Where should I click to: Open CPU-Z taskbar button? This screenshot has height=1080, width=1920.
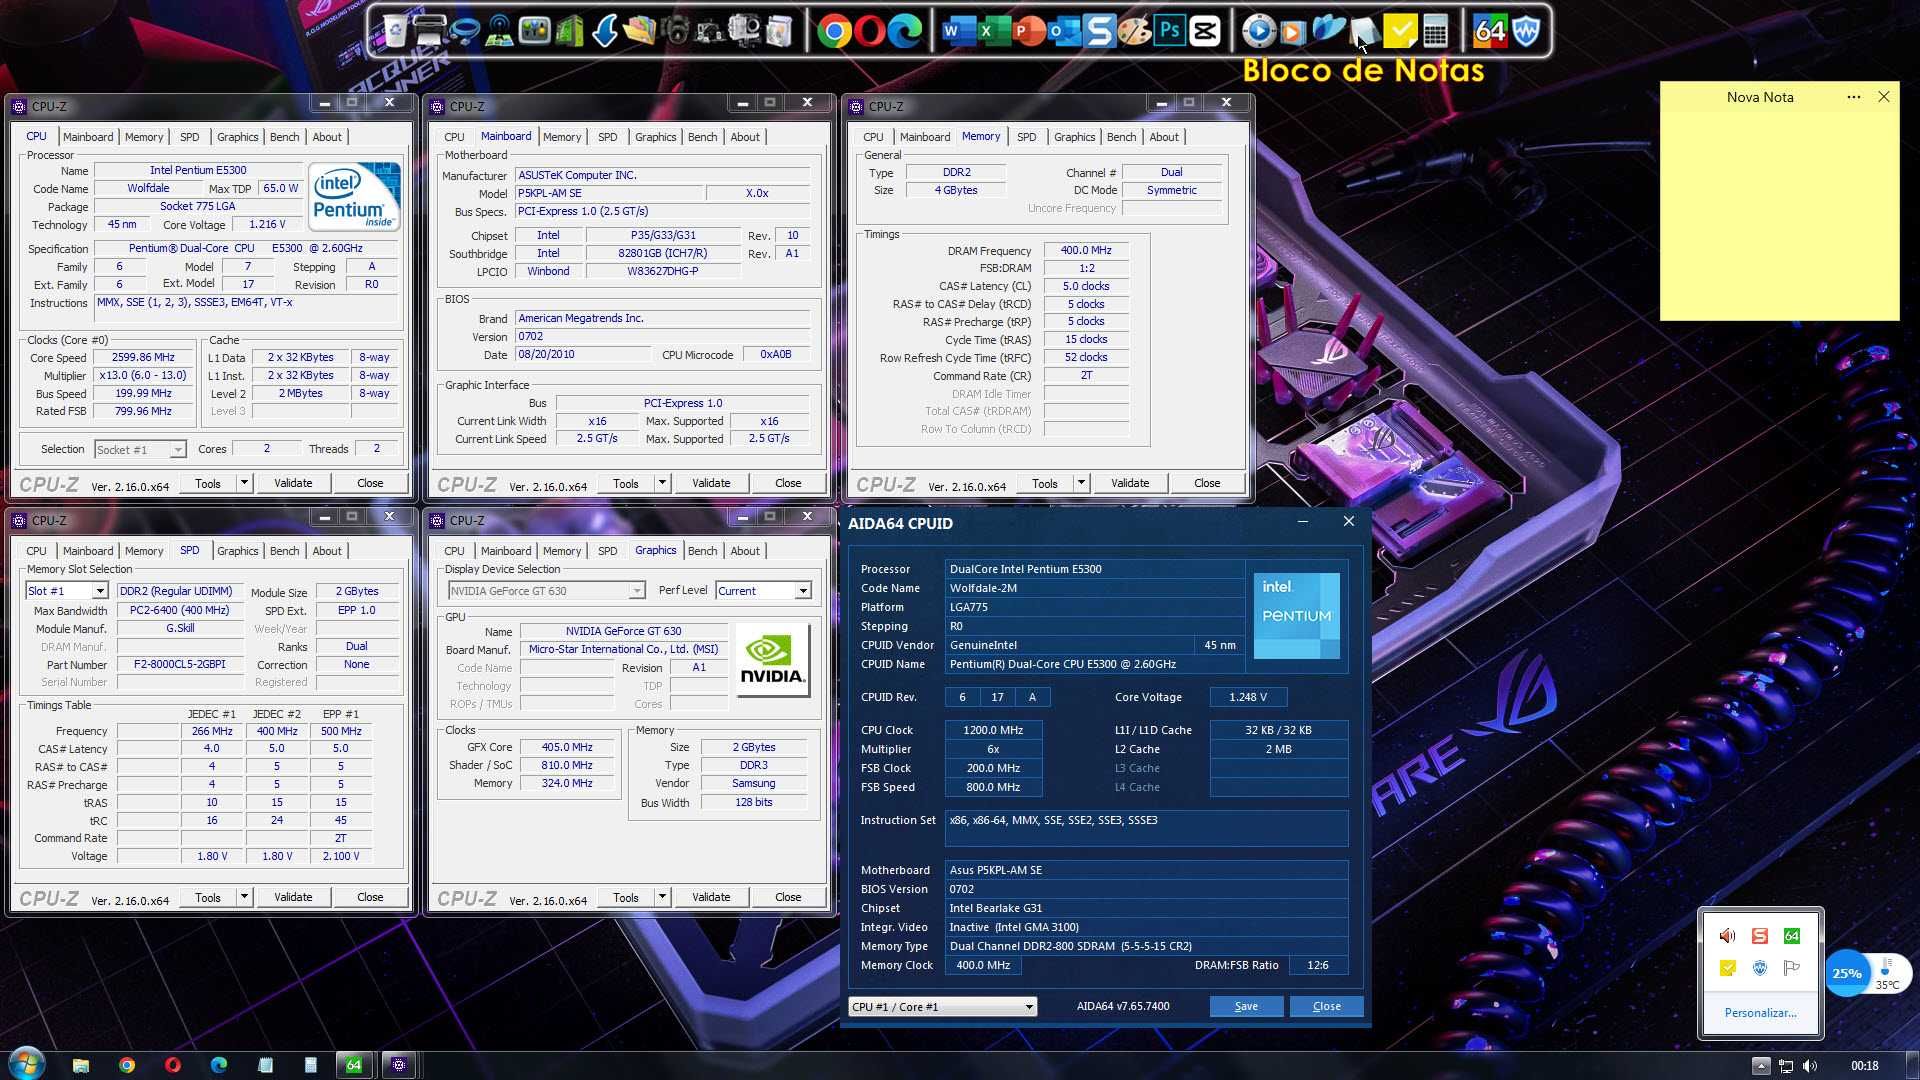(x=399, y=1065)
